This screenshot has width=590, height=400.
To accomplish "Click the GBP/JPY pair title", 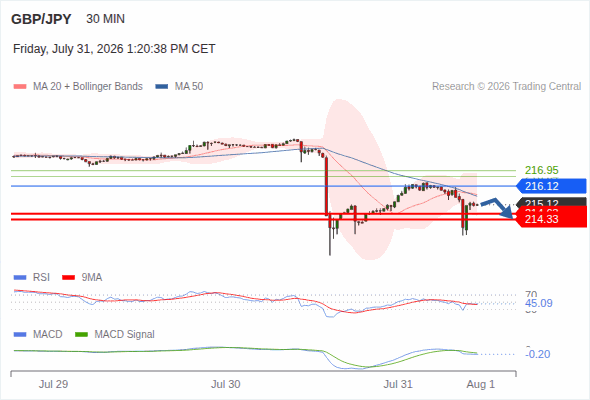I will 41,19.
